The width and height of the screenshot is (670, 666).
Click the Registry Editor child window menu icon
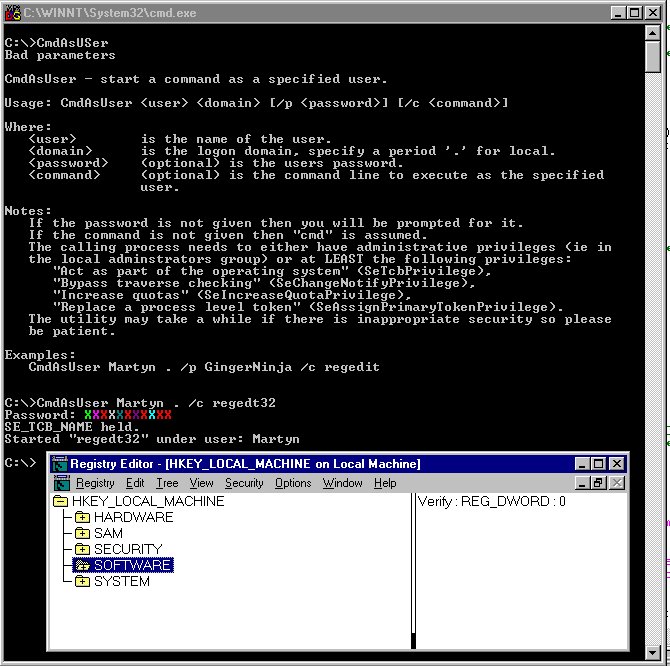pyautogui.click(x=62, y=483)
